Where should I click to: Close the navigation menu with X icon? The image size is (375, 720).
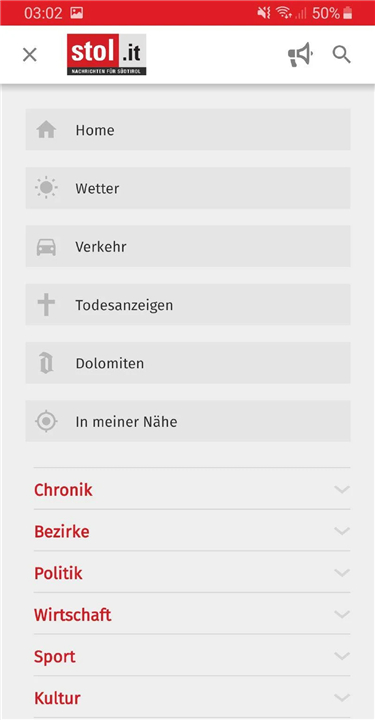tap(30, 55)
